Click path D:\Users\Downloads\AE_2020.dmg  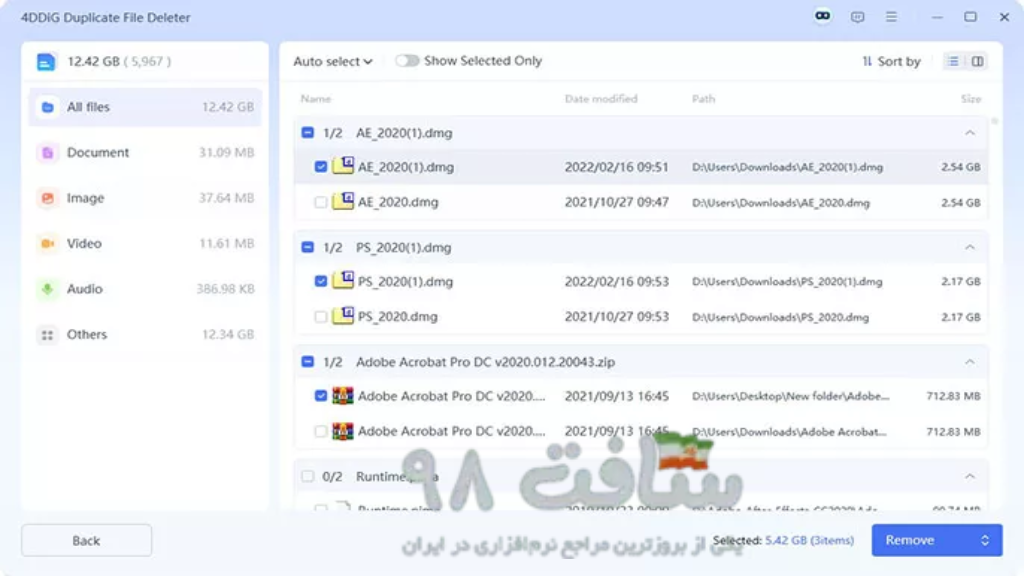coord(781,203)
